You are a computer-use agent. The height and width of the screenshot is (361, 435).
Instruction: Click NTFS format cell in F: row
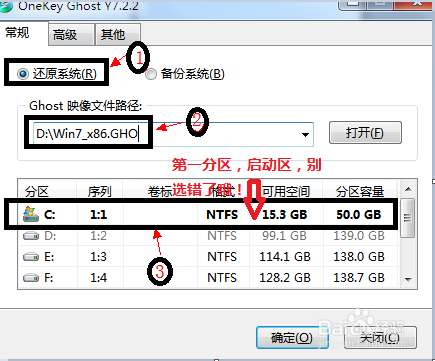(x=222, y=278)
